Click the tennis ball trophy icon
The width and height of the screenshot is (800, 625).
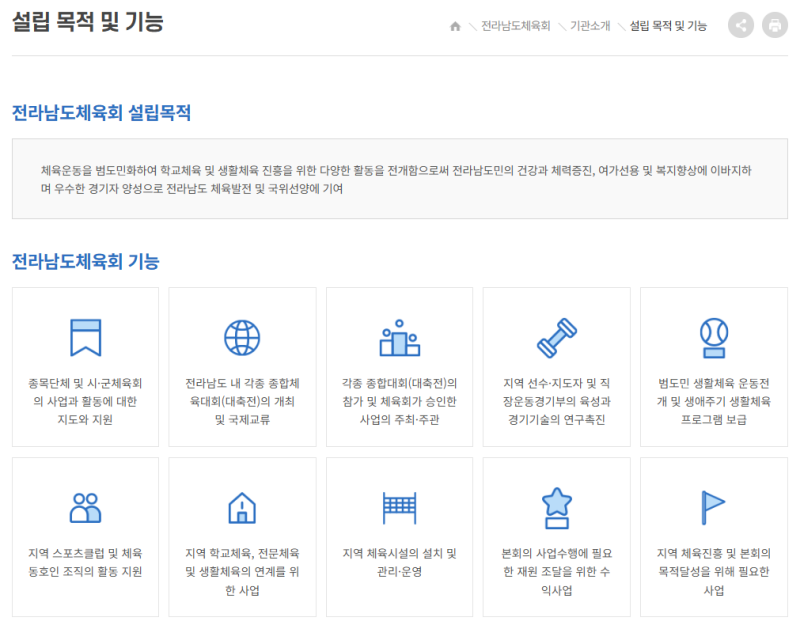pos(713,338)
